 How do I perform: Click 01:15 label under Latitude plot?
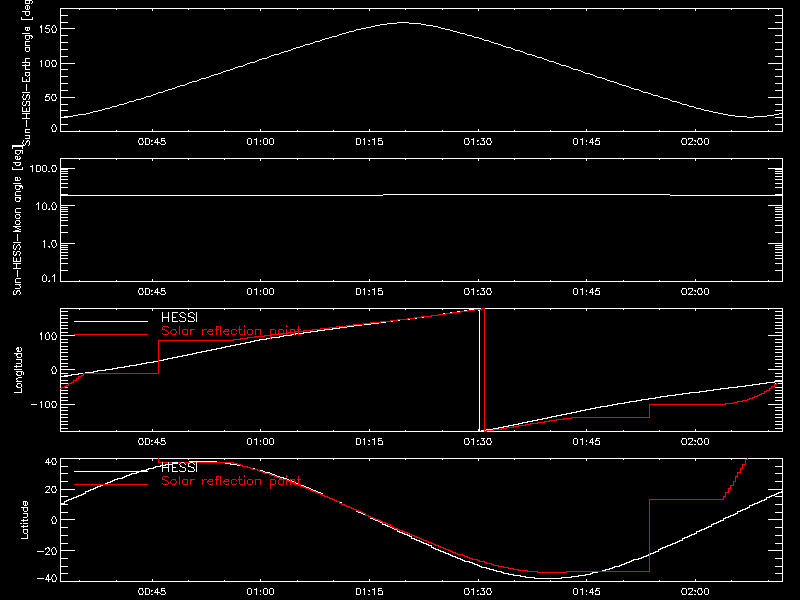coord(369,592)
